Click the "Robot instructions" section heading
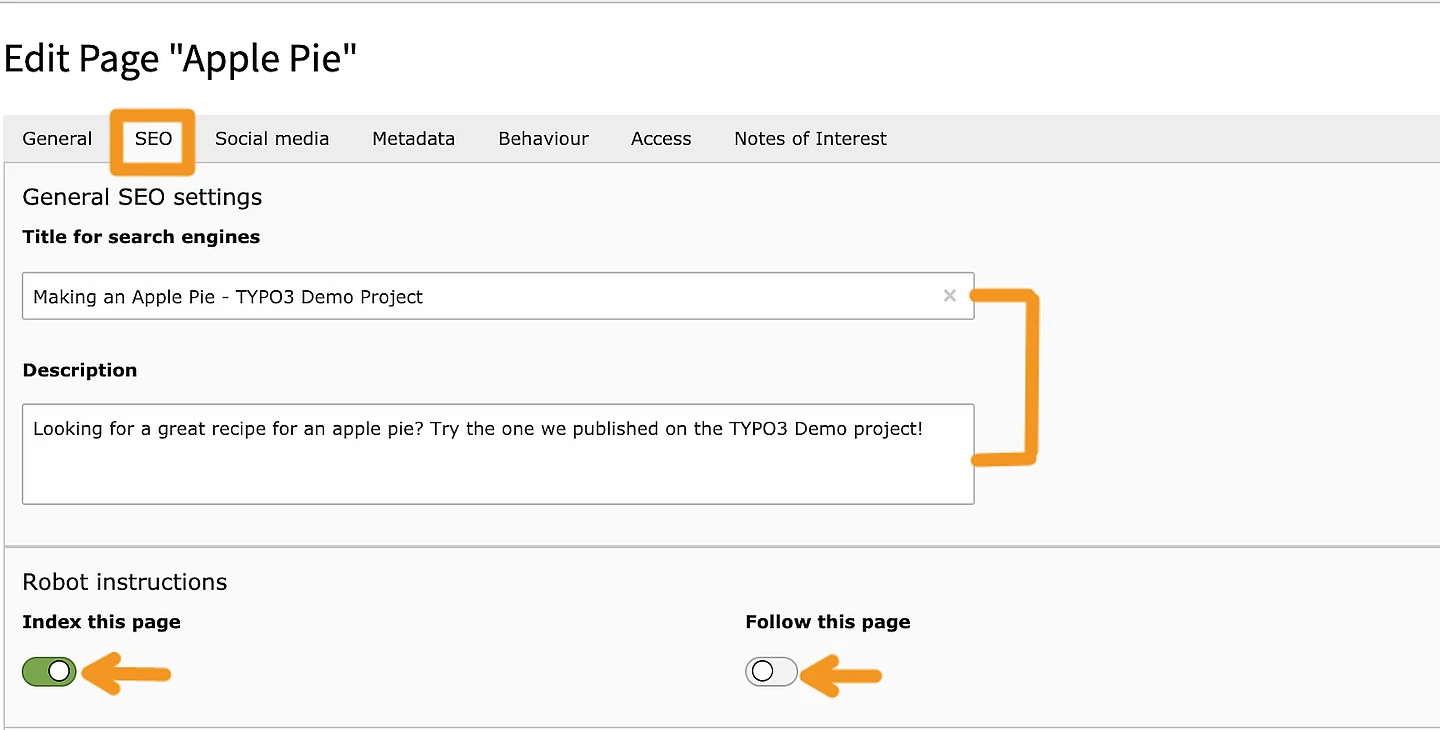The height and width of the screenshot is (730, 1440). [x=125, y=582]
